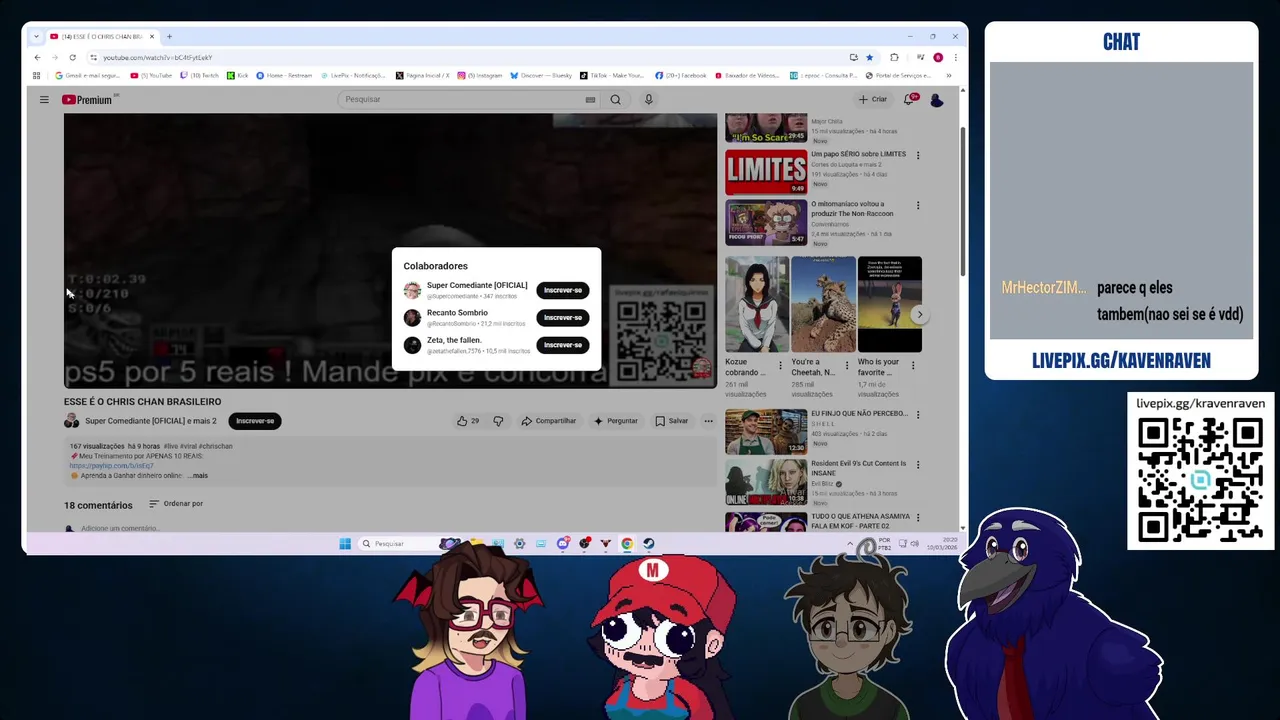Open the YouTube hamburger guide menu
The width and height of the screenshot is (1280, 720).
coord(44,99)
